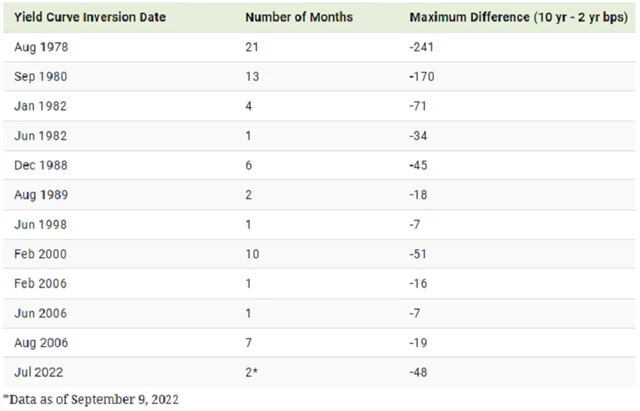640x411 pixels.
Task: Select the -241 maximum difference value
Action: pyautogui.click(x=422, y=48)
